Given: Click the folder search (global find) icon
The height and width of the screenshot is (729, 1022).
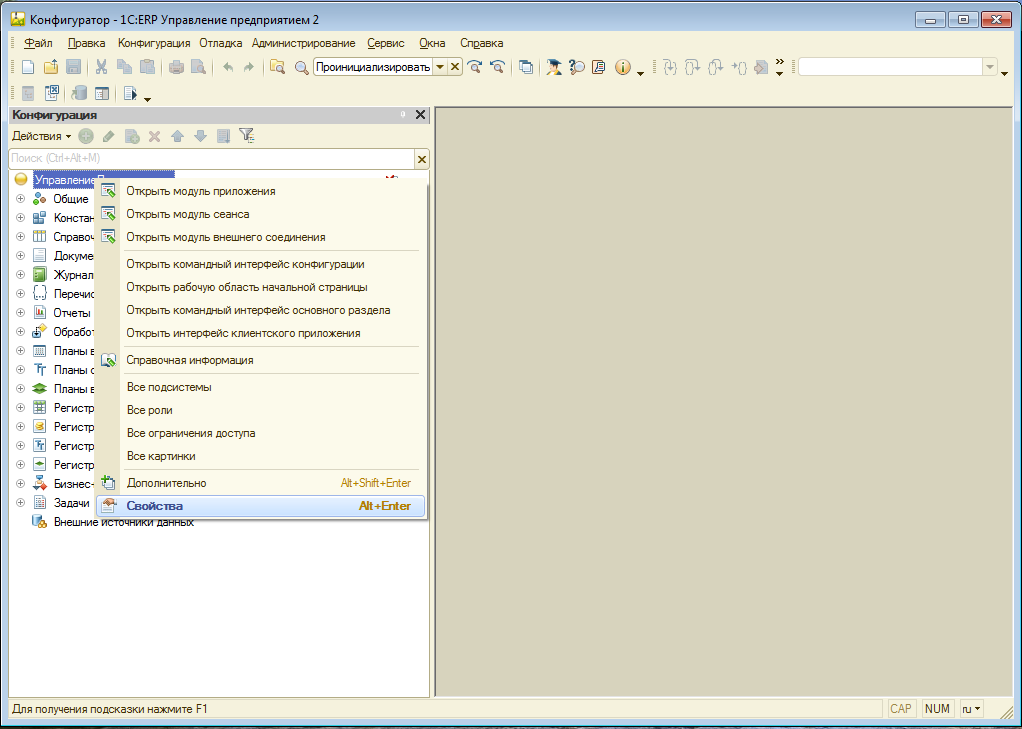Looking at the screenshot, I should click(x=278, y=67).
